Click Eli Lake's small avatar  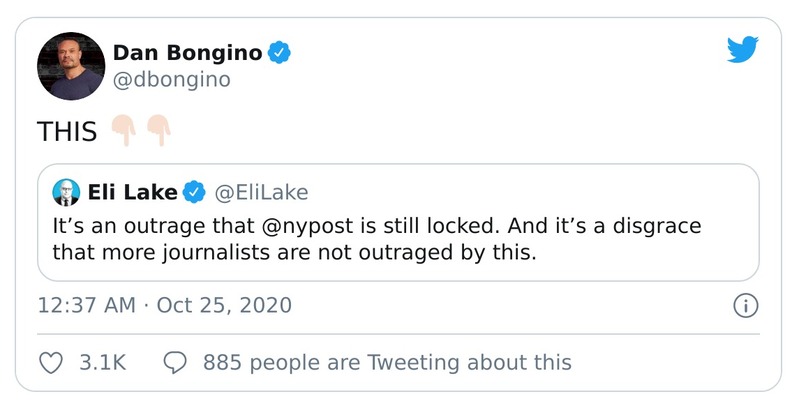tap(66, 192)
